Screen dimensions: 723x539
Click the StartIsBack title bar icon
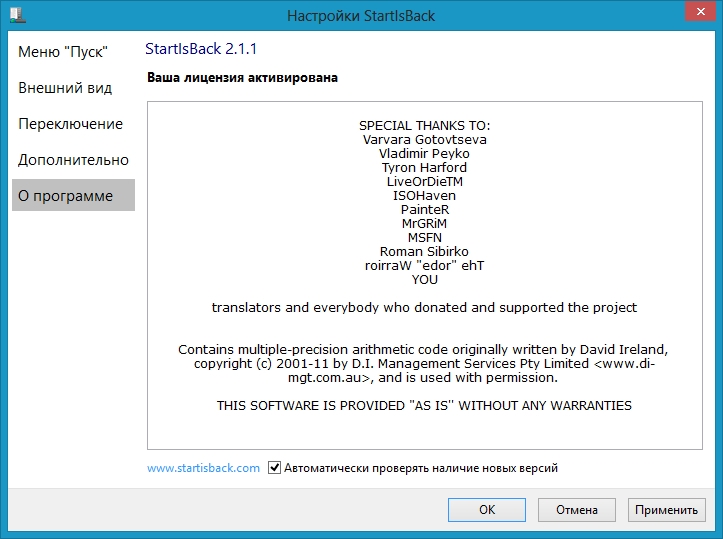tap(18, 14)
